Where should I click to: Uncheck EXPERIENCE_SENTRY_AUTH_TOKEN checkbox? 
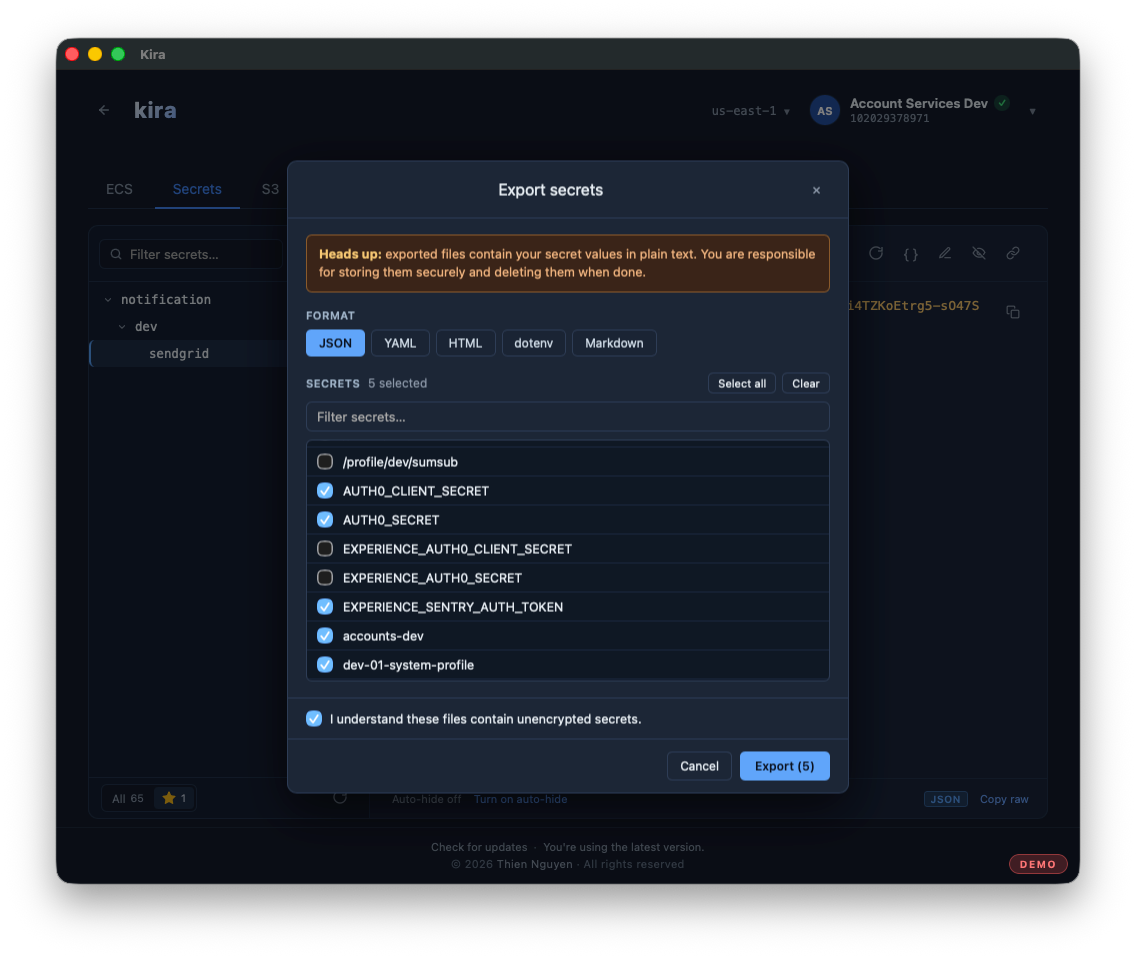coord(325,607)
